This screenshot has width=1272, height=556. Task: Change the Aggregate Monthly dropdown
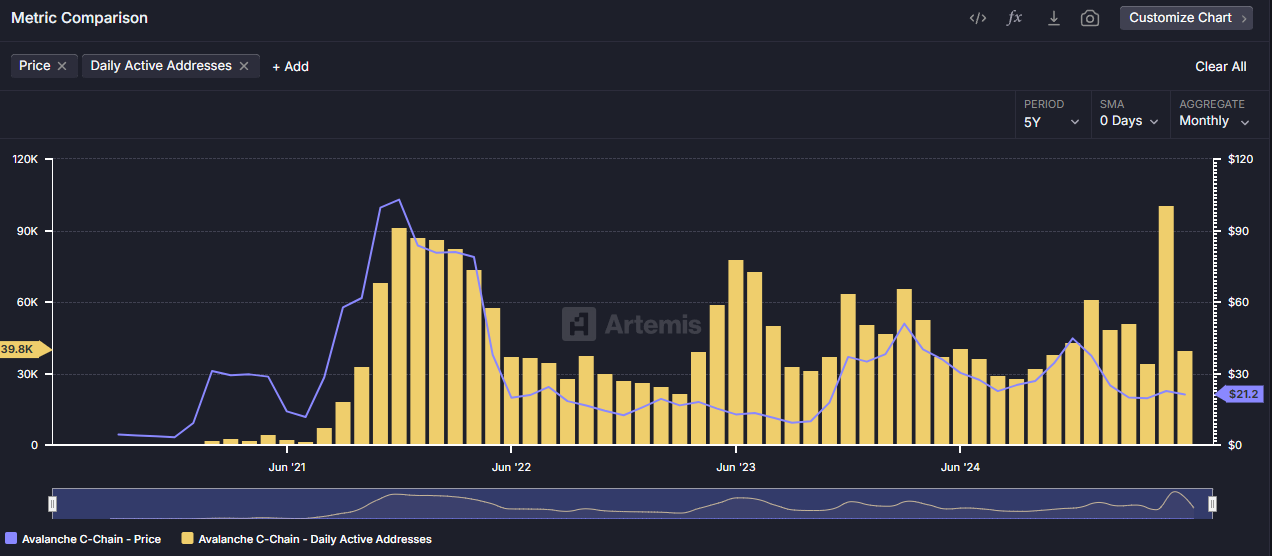1214,121
